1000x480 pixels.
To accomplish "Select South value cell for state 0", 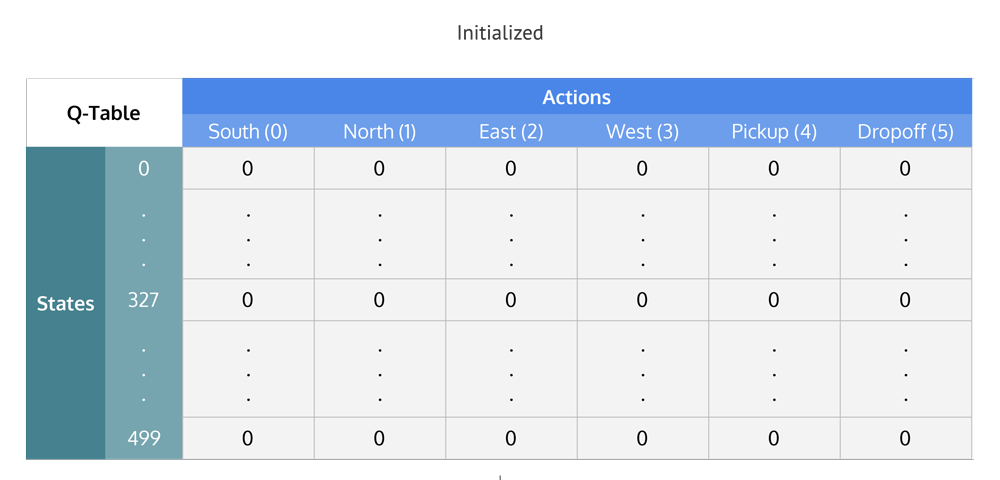I will tap(248, 168).
